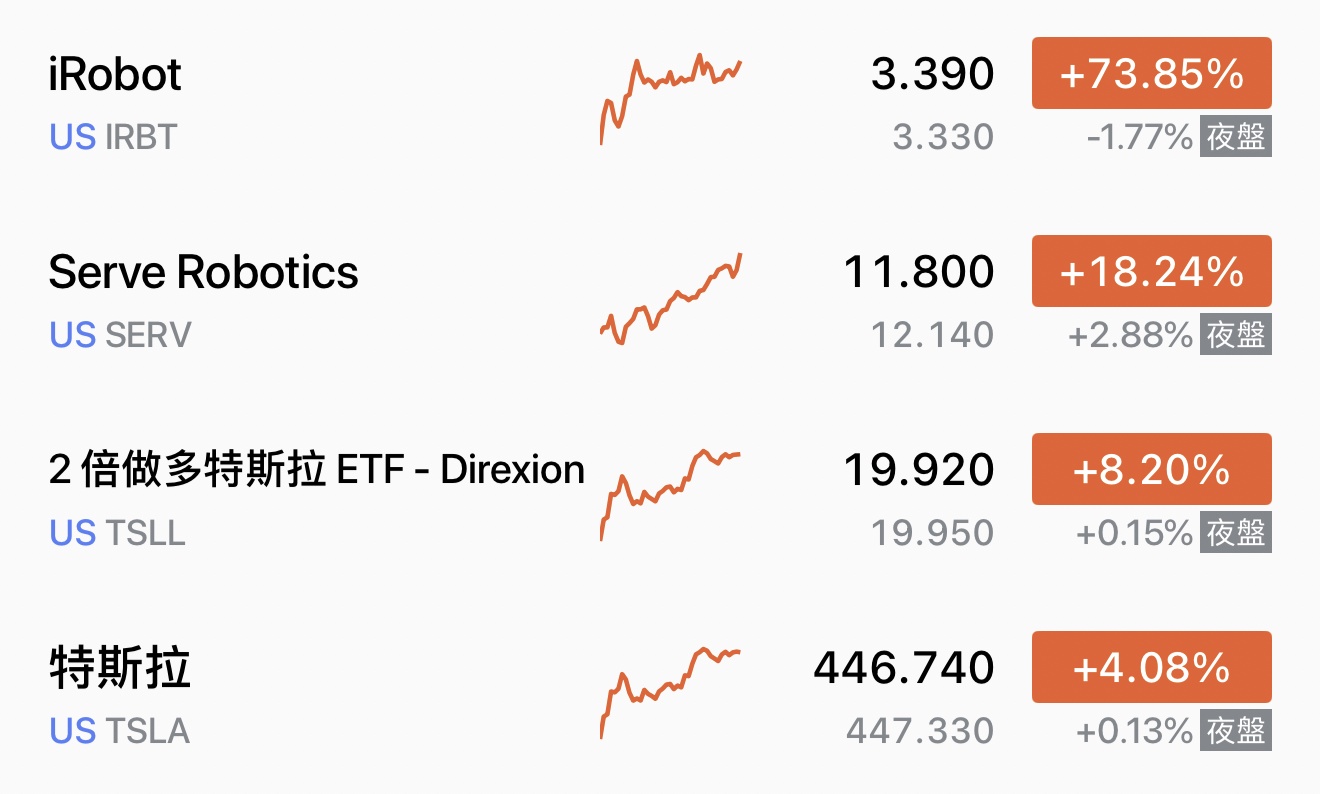Tap the night session tag for TSLA

pos(1236,731)
